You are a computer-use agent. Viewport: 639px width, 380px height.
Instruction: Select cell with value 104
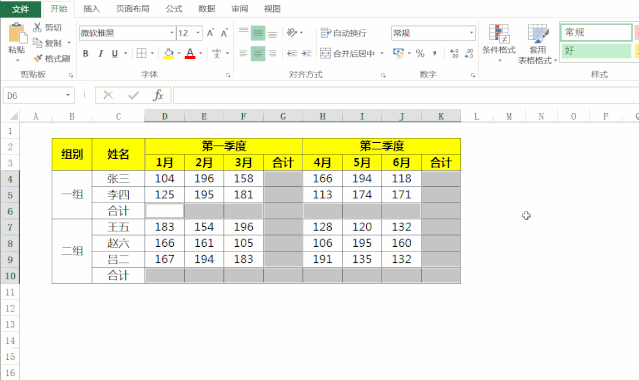(165, 179)
